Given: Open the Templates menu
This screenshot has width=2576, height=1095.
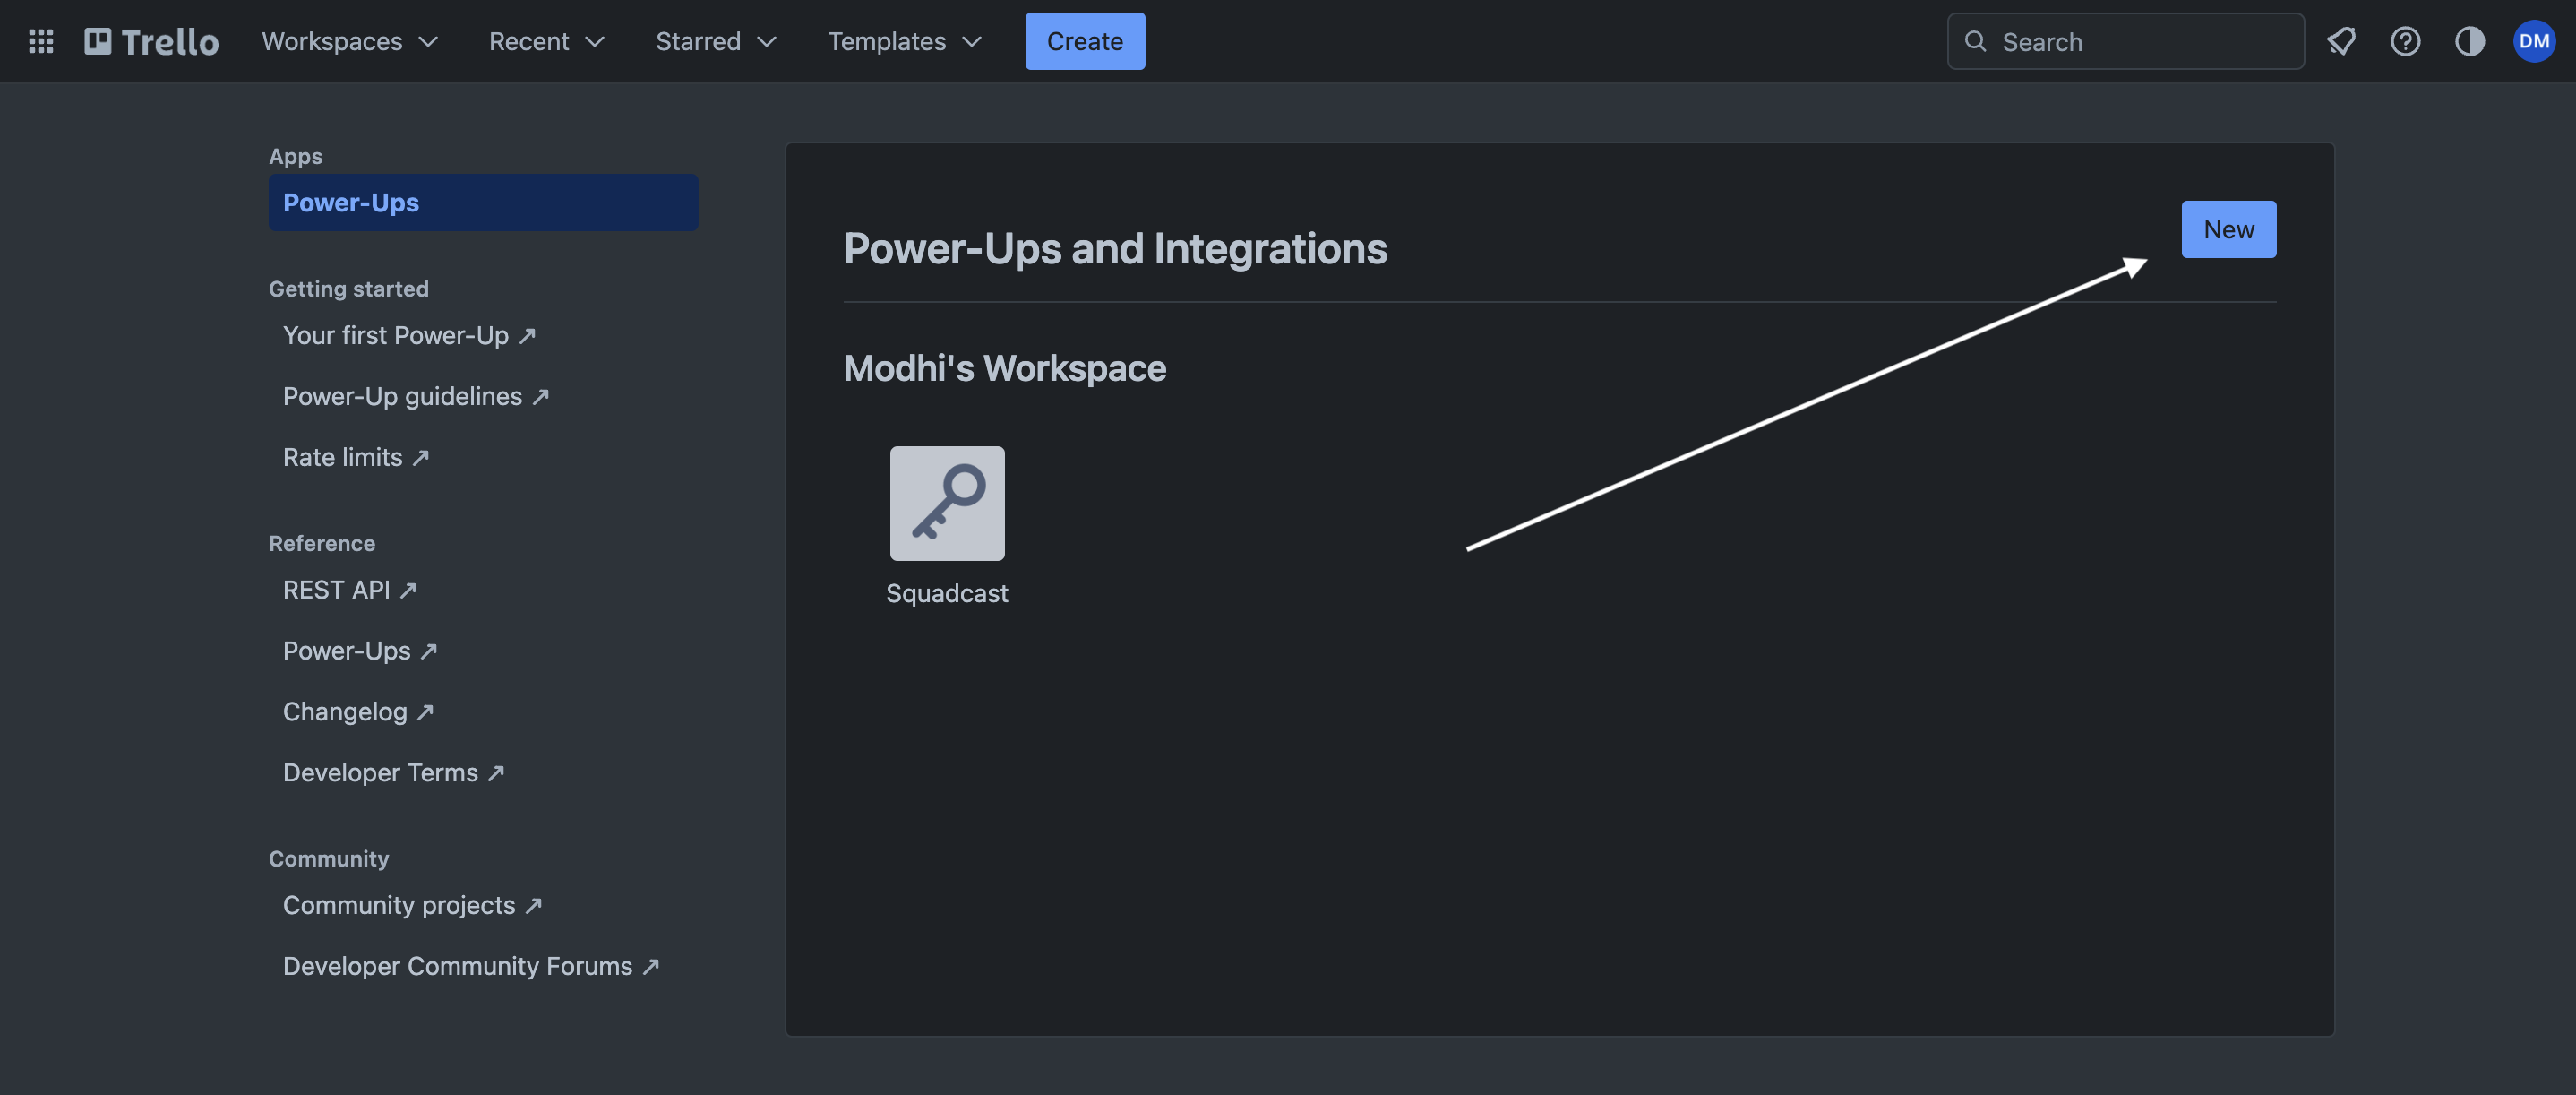Looking at the screenshot, I should (903, 41).
